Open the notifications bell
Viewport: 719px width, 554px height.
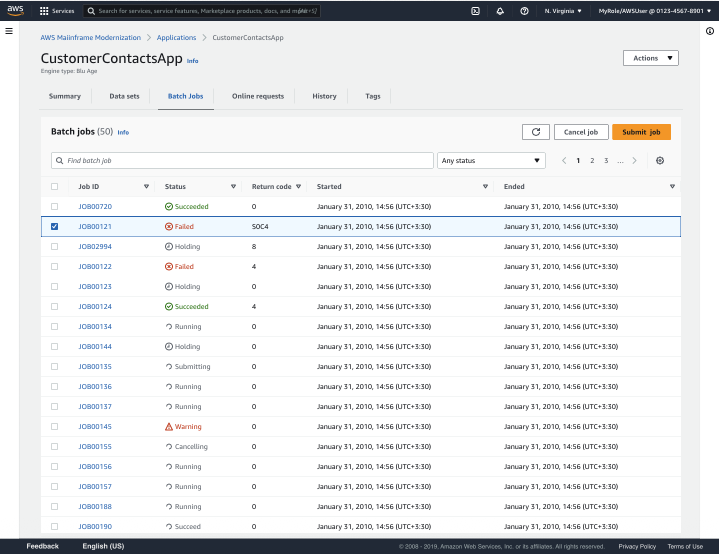pyautogui.click(x=500, y=11)
